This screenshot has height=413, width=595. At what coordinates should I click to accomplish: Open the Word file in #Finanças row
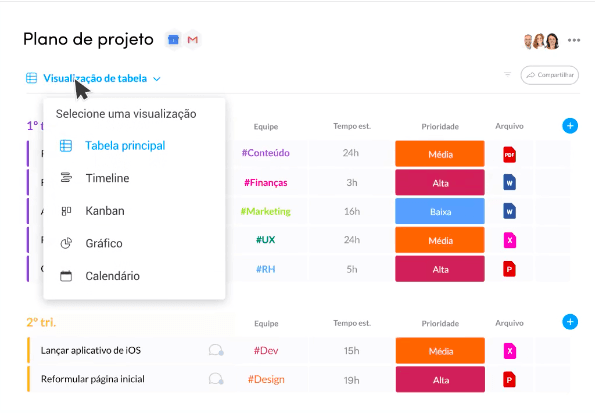click(509, 183)
